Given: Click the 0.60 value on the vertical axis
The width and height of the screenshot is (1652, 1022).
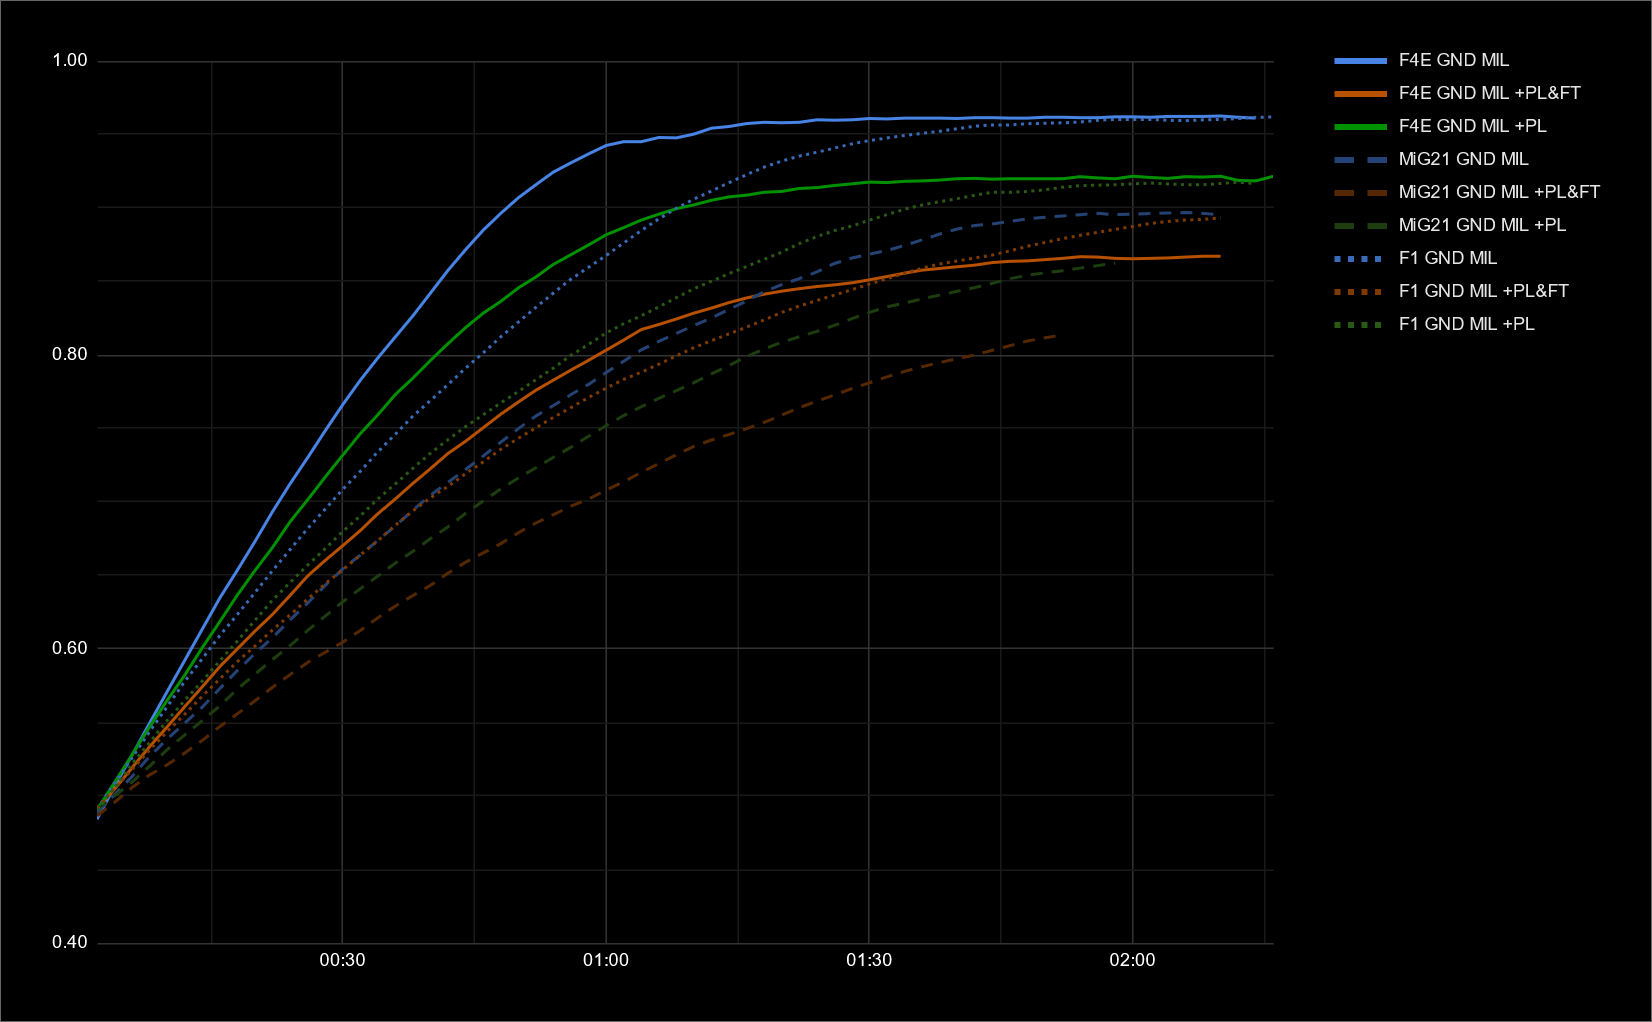Looking at the screenshot, I should [70, 648].
